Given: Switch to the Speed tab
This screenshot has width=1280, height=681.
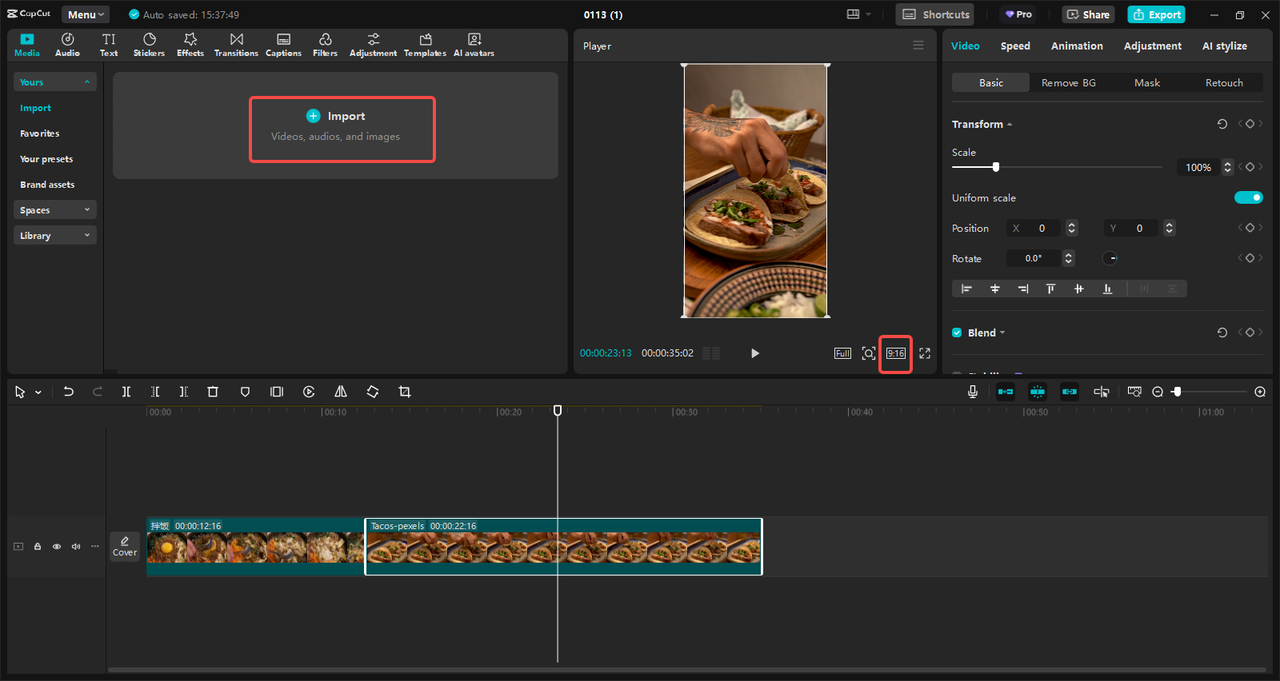Looking at the screenshot, I should click(1015, 46).
